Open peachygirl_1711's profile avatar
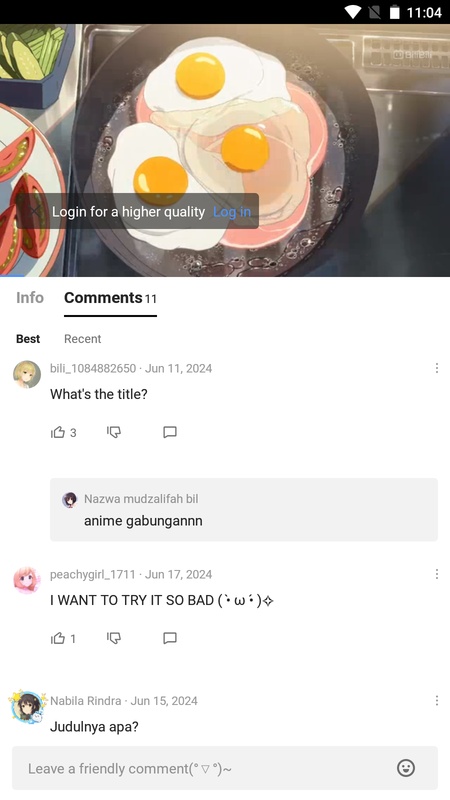The width and height of the screenshot is (450, 800). pos(27,580)
